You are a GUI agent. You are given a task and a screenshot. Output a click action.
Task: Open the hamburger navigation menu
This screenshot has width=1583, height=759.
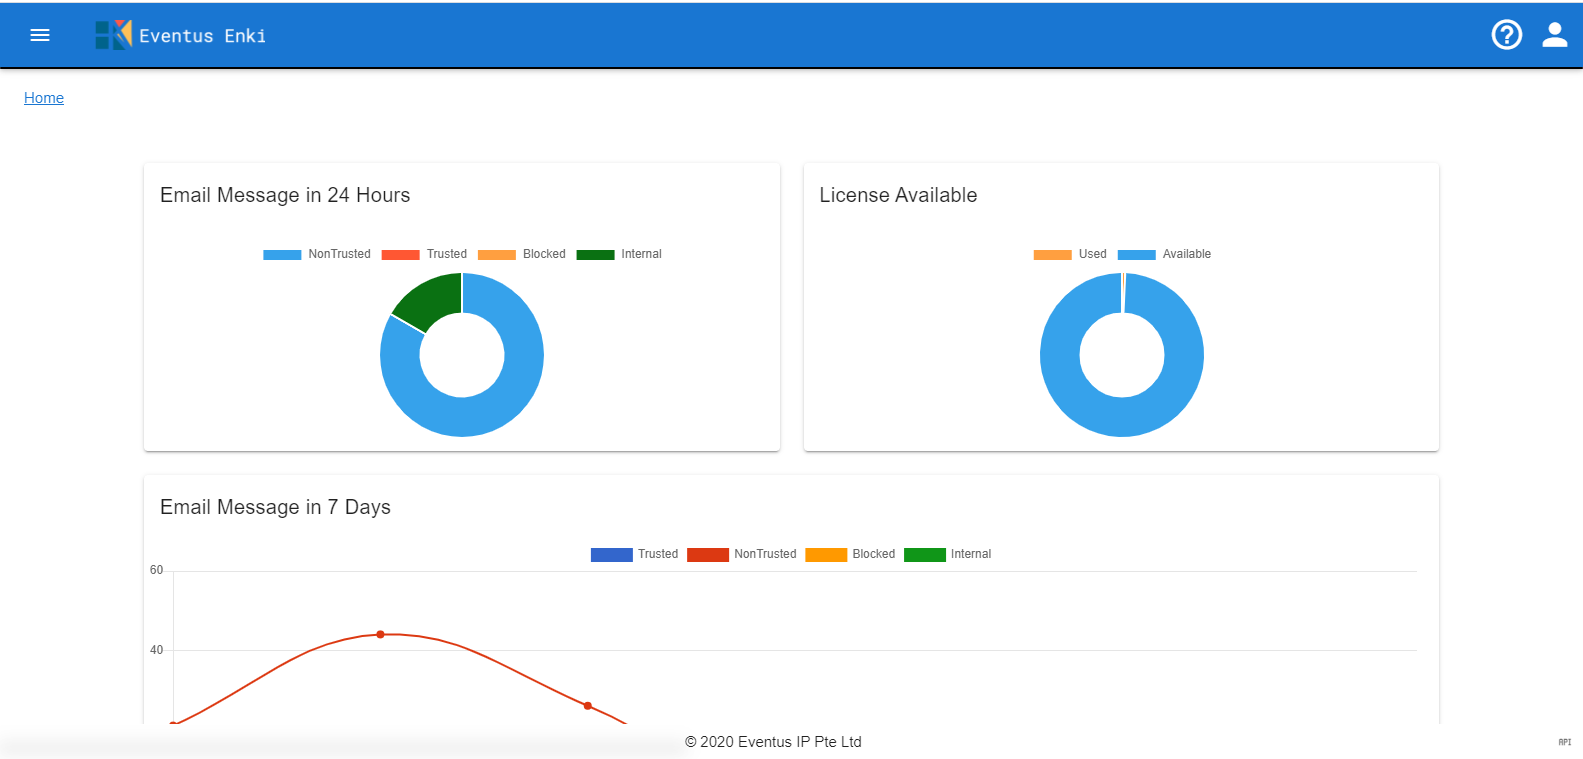[40, 35]
